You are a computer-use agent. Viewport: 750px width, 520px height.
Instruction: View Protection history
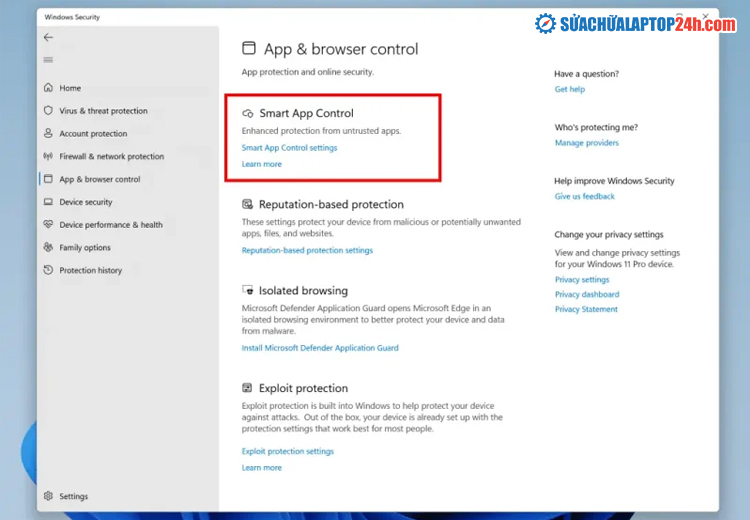tap(90, 271)
